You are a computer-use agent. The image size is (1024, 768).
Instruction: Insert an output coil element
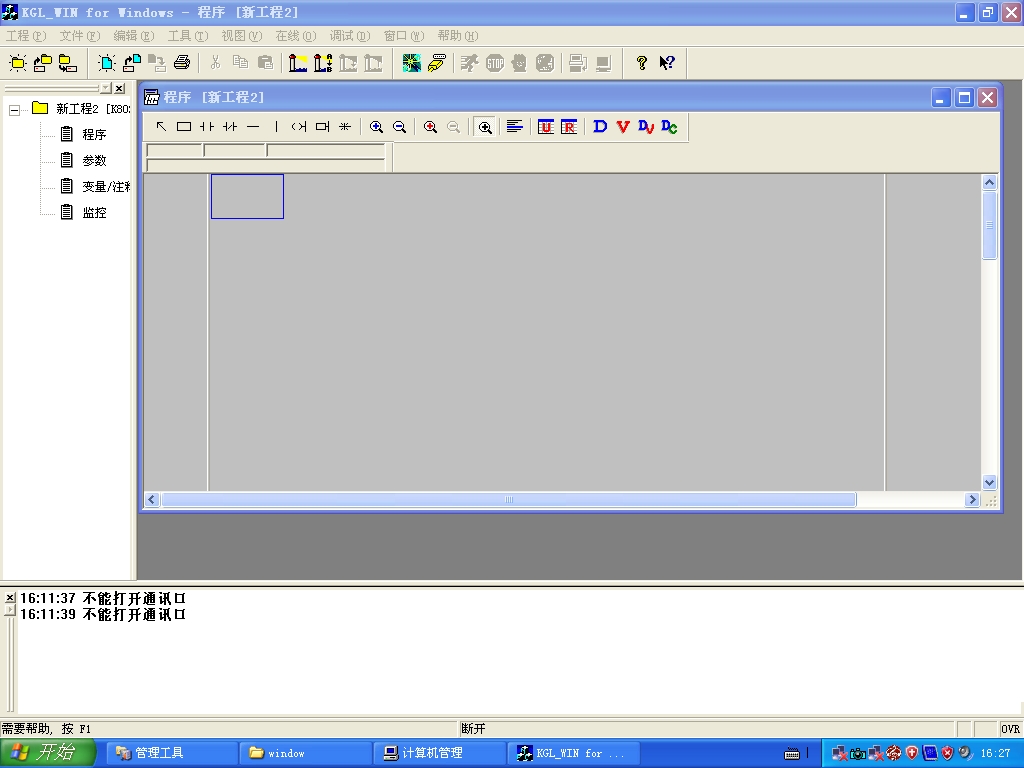coord(299,127)
